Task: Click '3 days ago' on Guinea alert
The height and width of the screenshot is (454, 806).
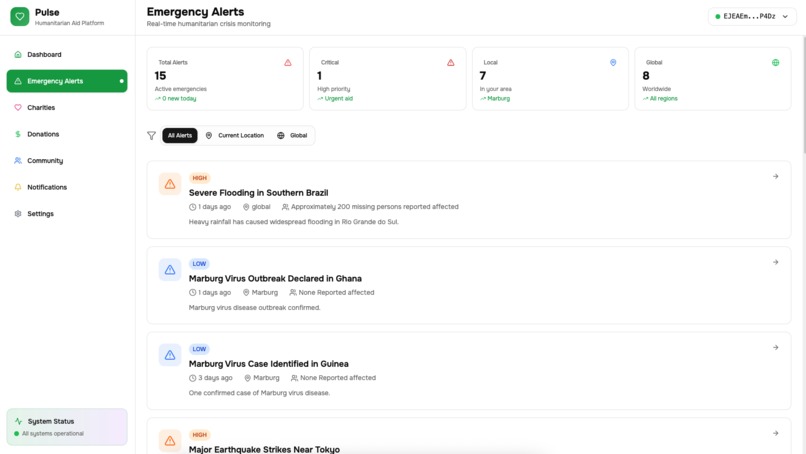Action: coord(215,378)
